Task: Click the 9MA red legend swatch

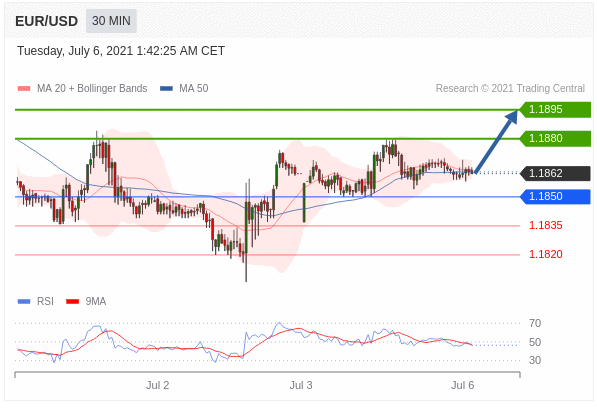Action: pos(72,302)
